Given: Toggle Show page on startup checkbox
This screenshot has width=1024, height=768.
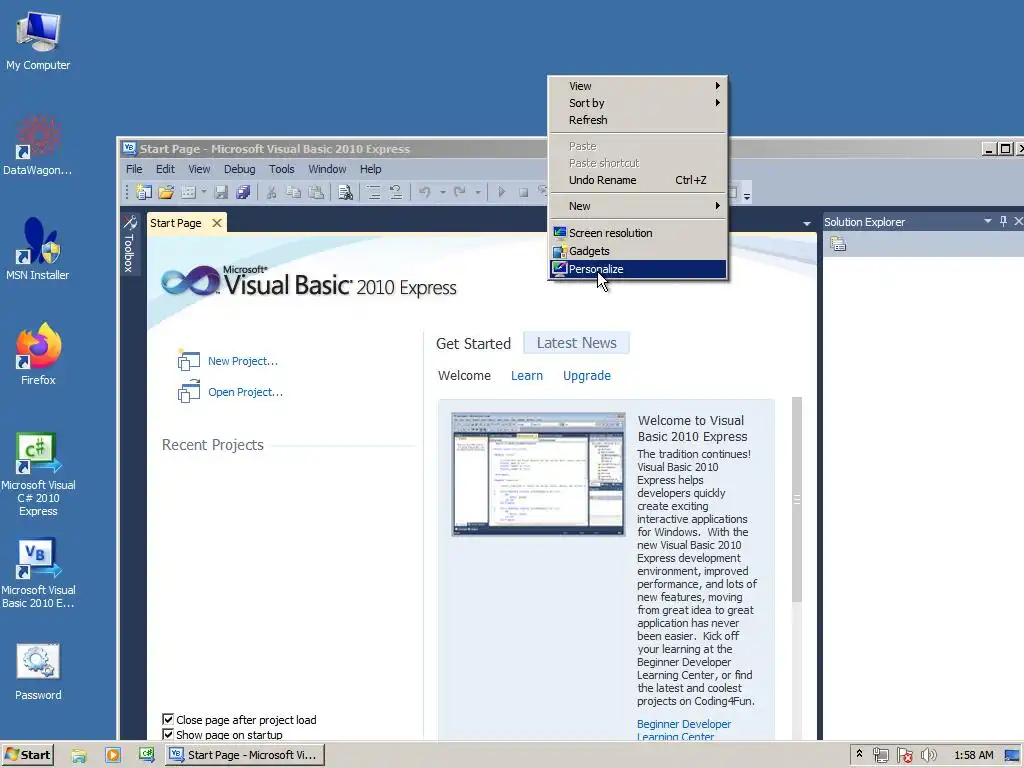Looking at the screenshot, I should click(168, 735).
